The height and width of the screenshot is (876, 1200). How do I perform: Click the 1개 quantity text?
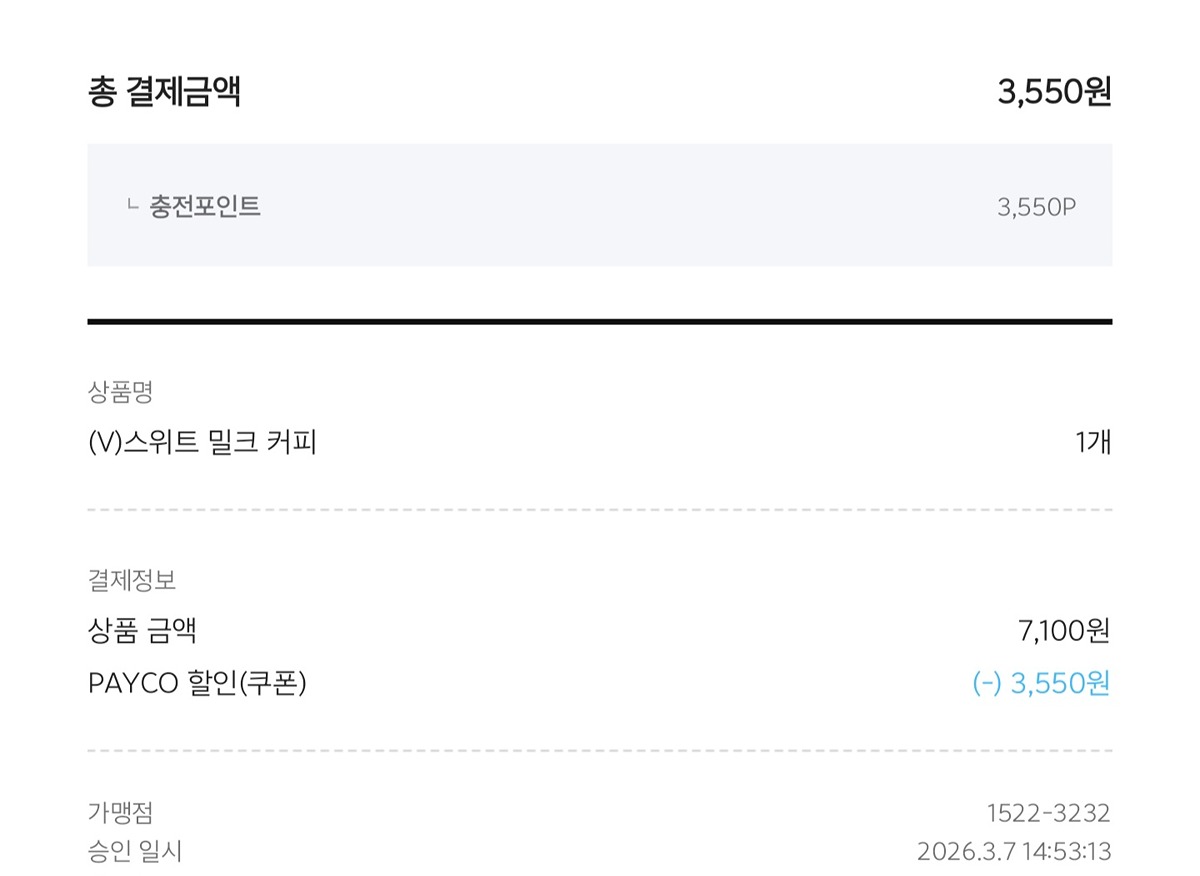pyautogui.click(x=1092, y=441)
